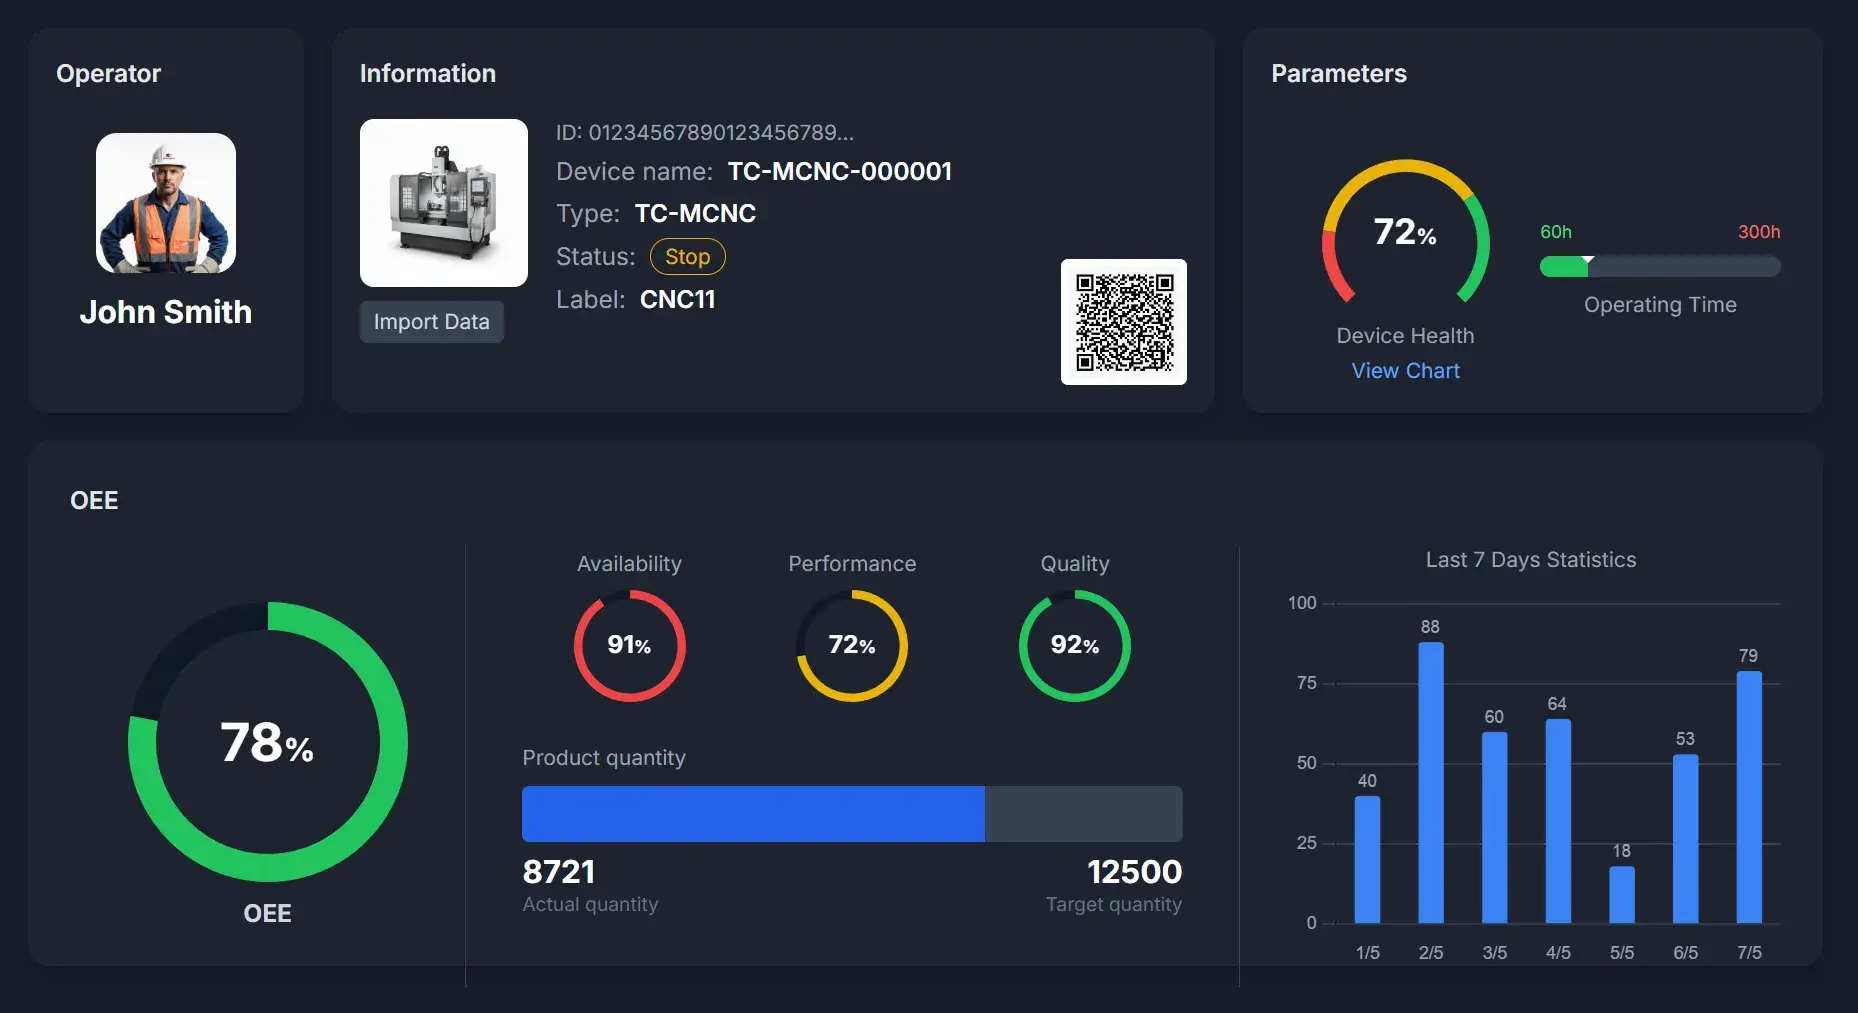Click the QR code image

(x=1123, y=322)
